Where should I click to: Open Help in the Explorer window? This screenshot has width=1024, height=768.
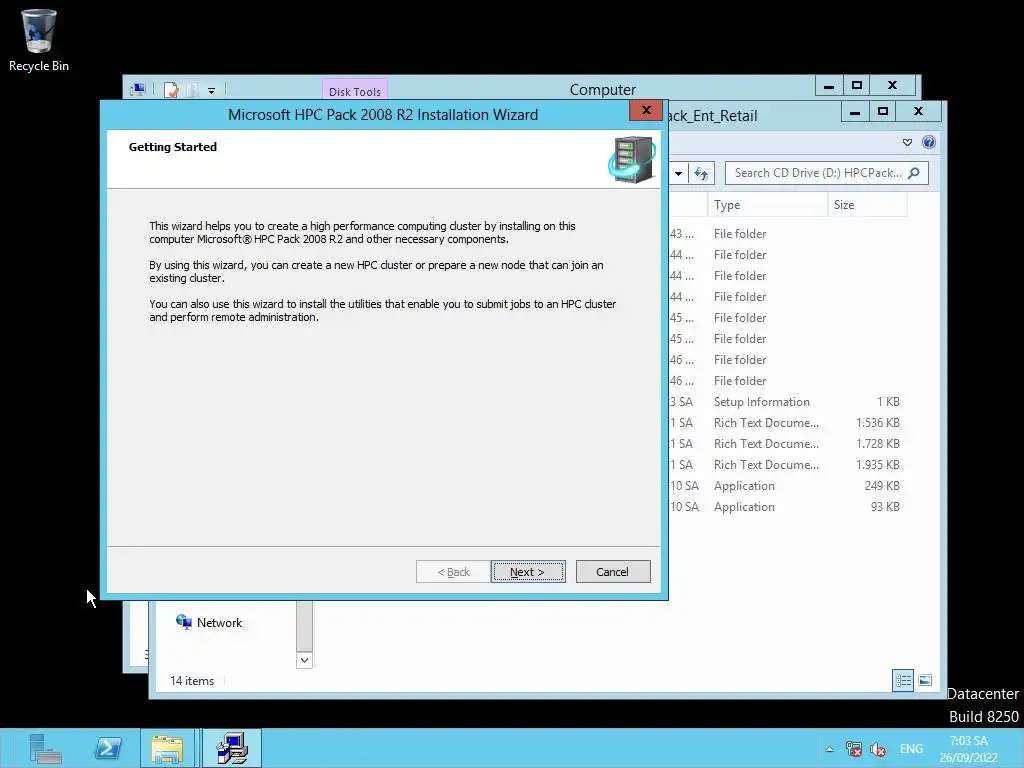[x=929, y=142]
